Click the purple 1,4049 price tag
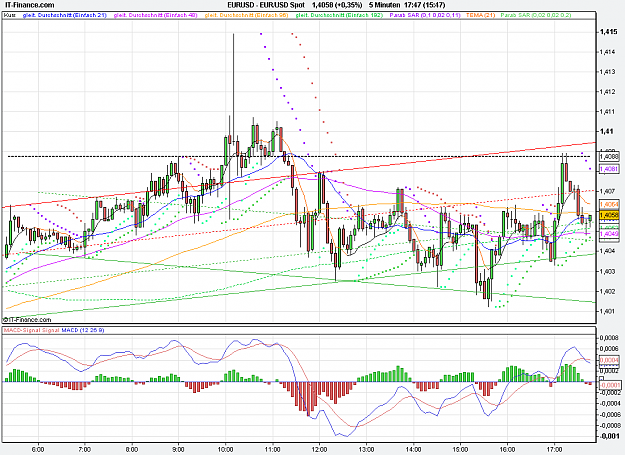Image resolution: width=625 pixels, height=455 pixels. point(609,233)
